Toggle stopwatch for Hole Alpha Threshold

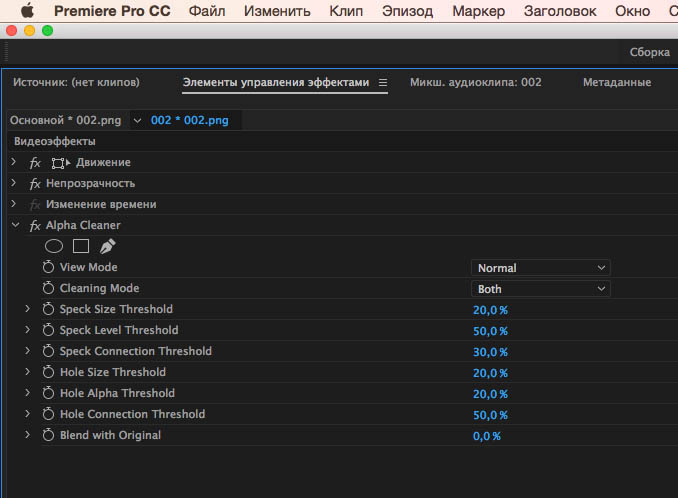click(x=48, y=393)
